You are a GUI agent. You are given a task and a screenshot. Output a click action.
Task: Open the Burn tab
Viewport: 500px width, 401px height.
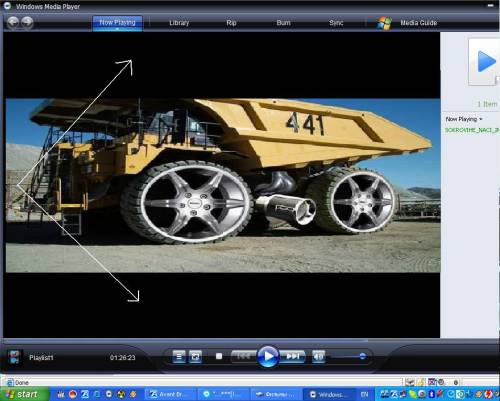point(284,23)
